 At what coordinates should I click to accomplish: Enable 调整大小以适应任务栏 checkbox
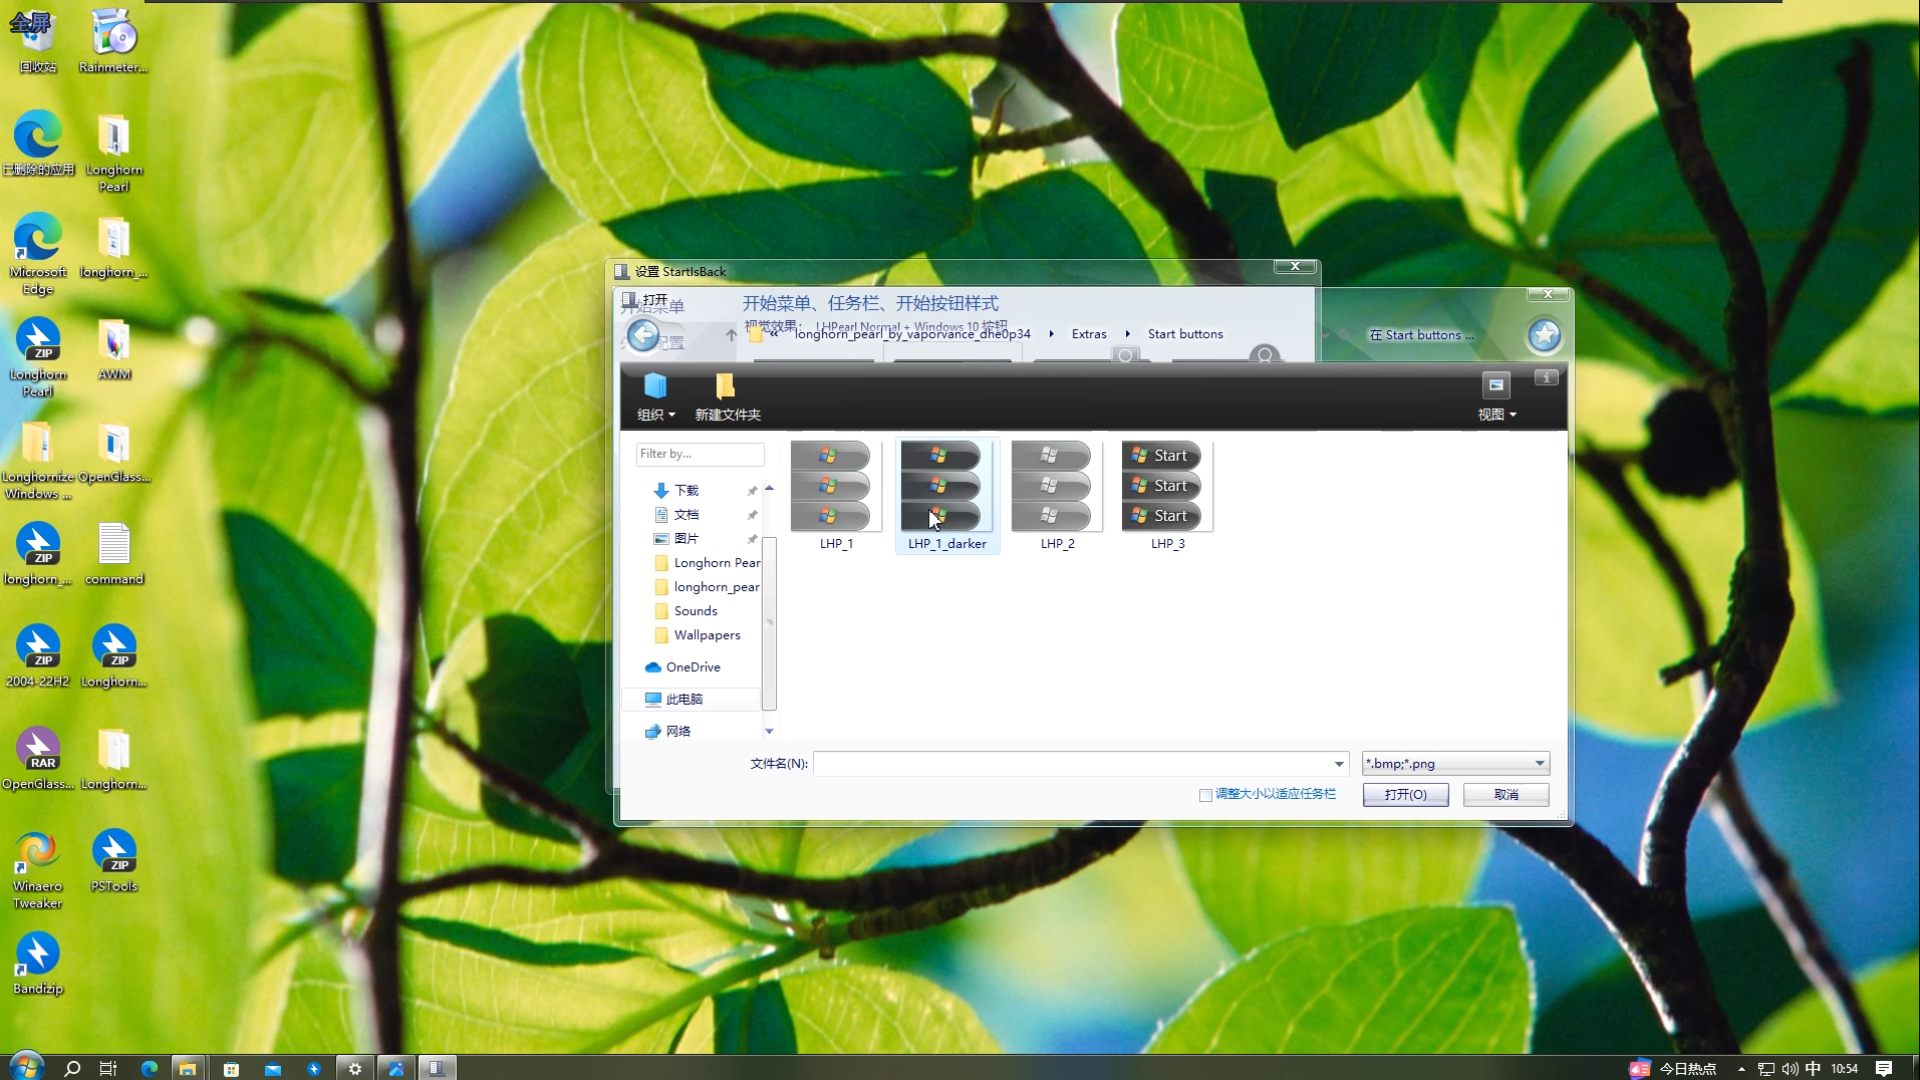pos(1206,795)
